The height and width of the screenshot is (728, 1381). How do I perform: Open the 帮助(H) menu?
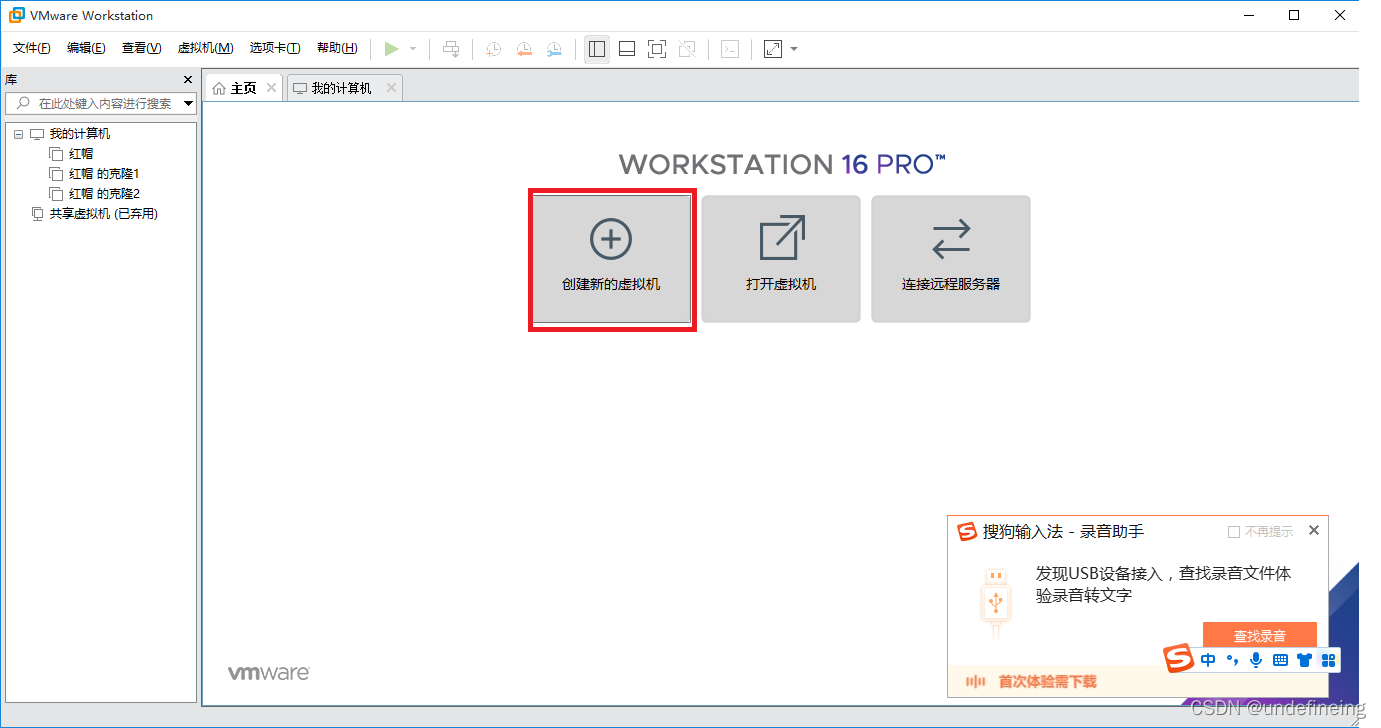pos(337,48)
